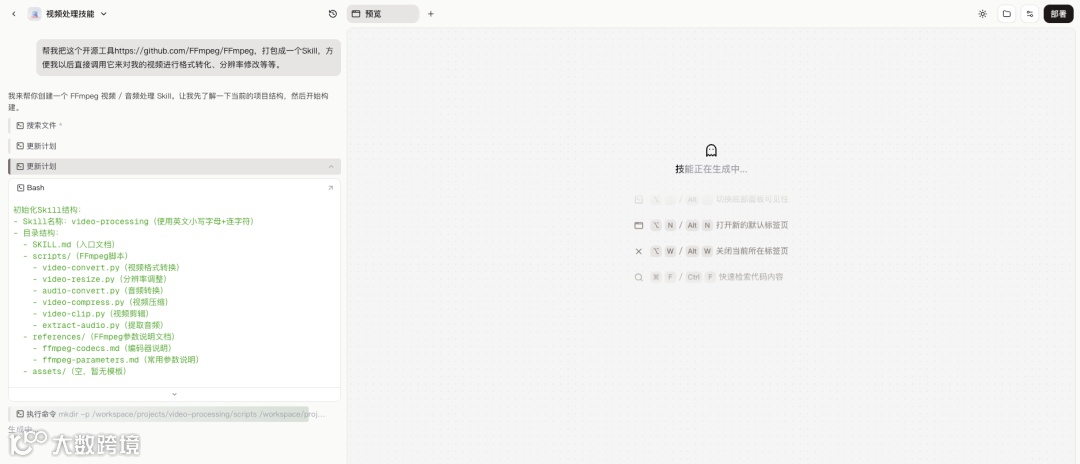Click the GitHub FFmpeg URL in message
The image size is (1080, 464).
185,51
